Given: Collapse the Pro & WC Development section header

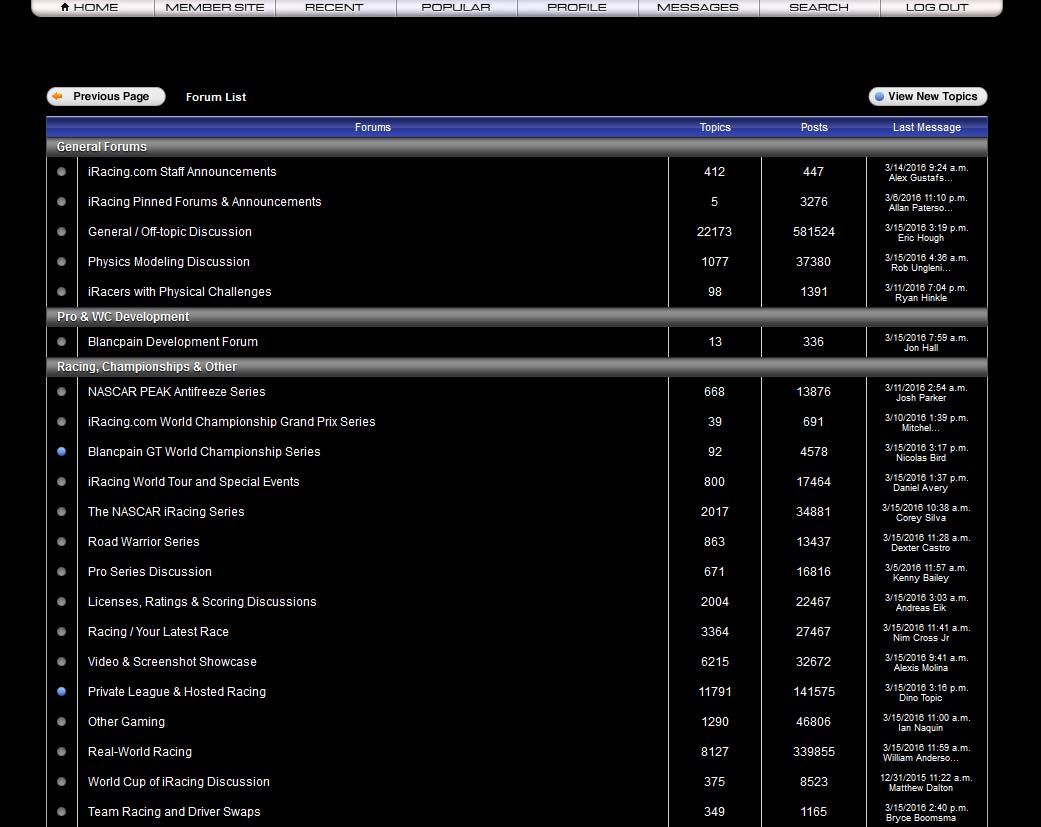Looking at the screenshot, I should [122, 315].
